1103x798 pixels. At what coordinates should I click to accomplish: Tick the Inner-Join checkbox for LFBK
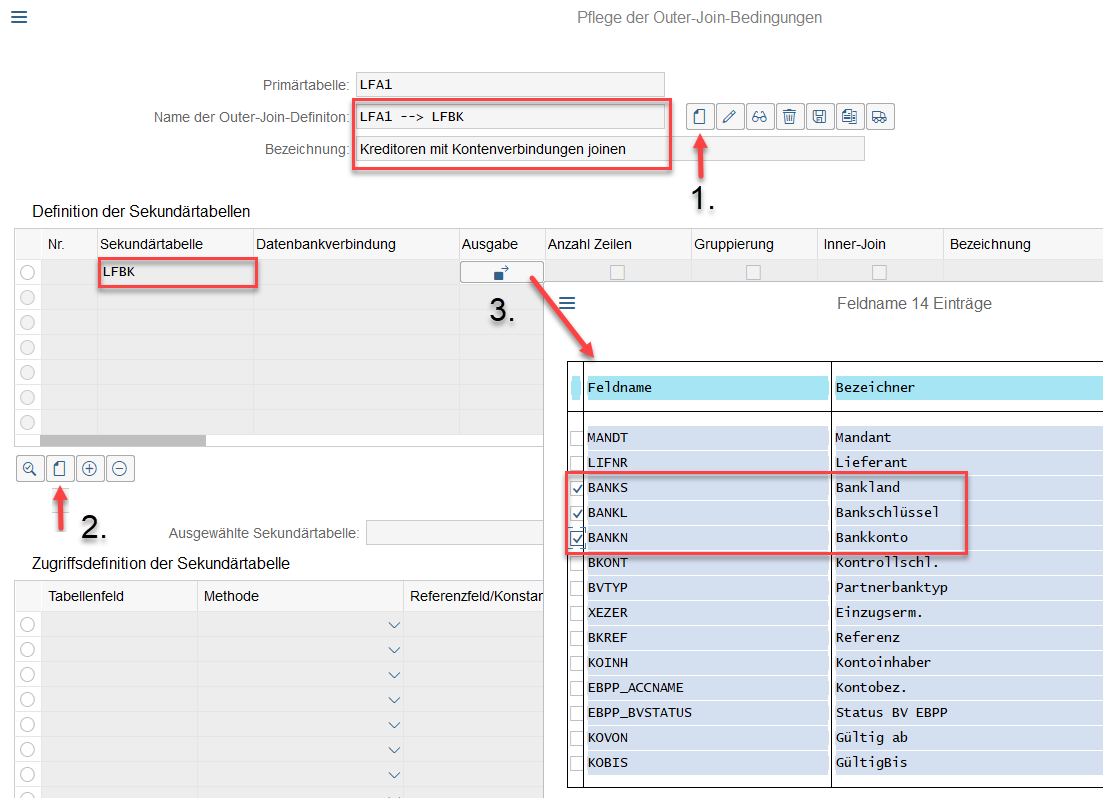[879, 272]
